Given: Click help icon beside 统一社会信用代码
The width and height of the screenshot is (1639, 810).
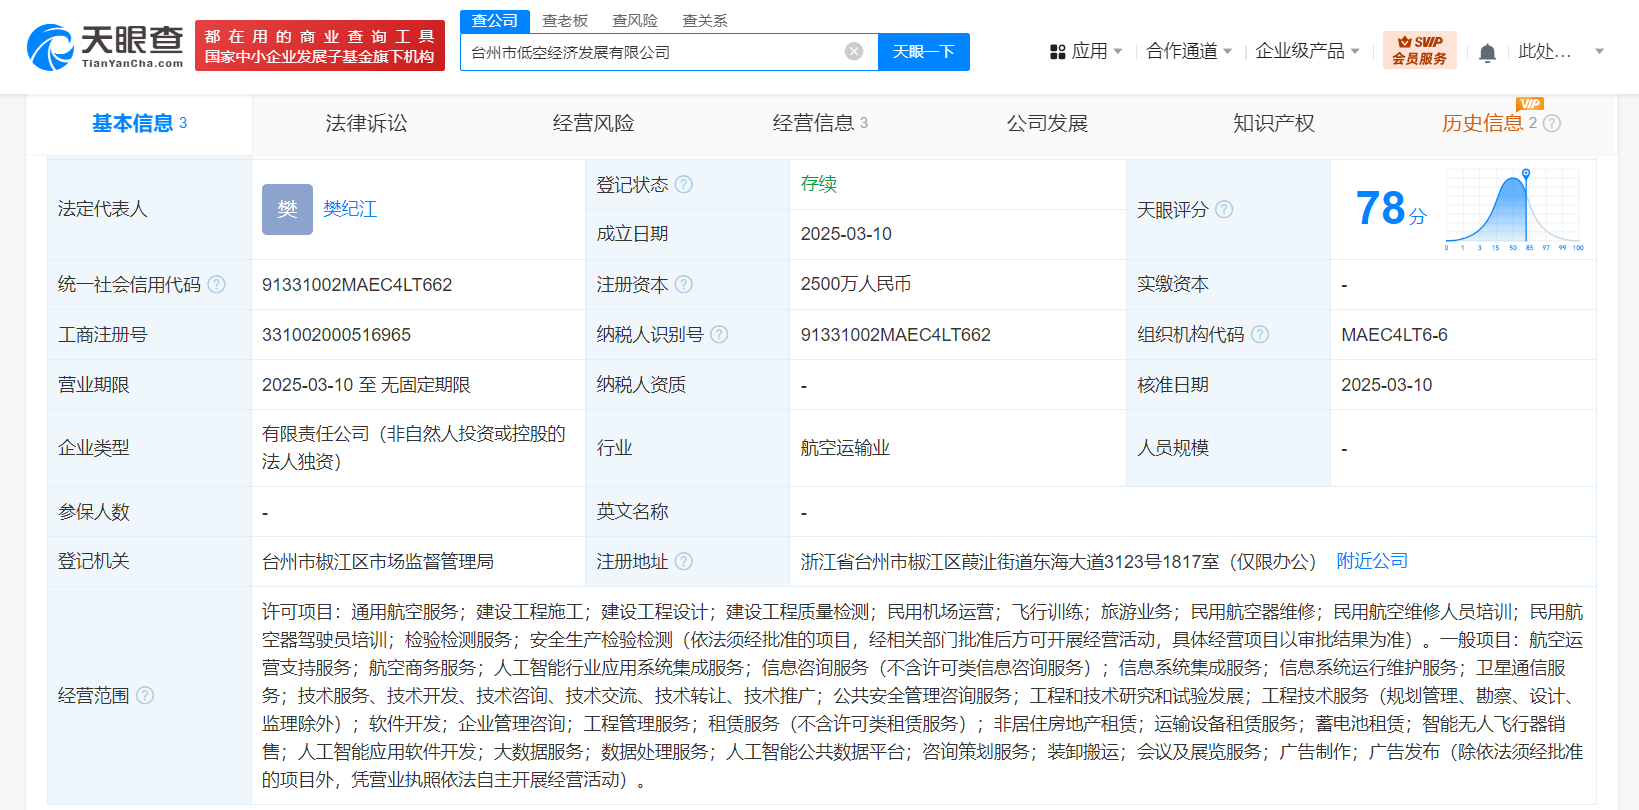Looking at the screenshot, I should point(217,285).
